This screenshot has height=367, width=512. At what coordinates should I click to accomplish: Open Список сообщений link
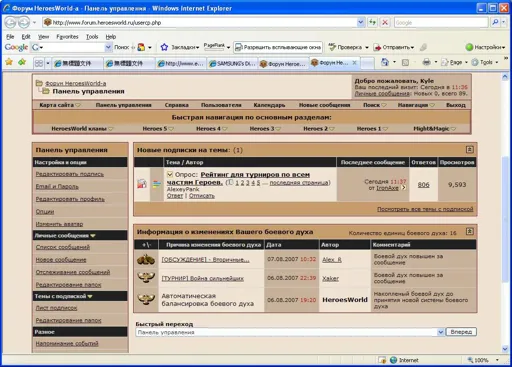(x=63, y=247)
